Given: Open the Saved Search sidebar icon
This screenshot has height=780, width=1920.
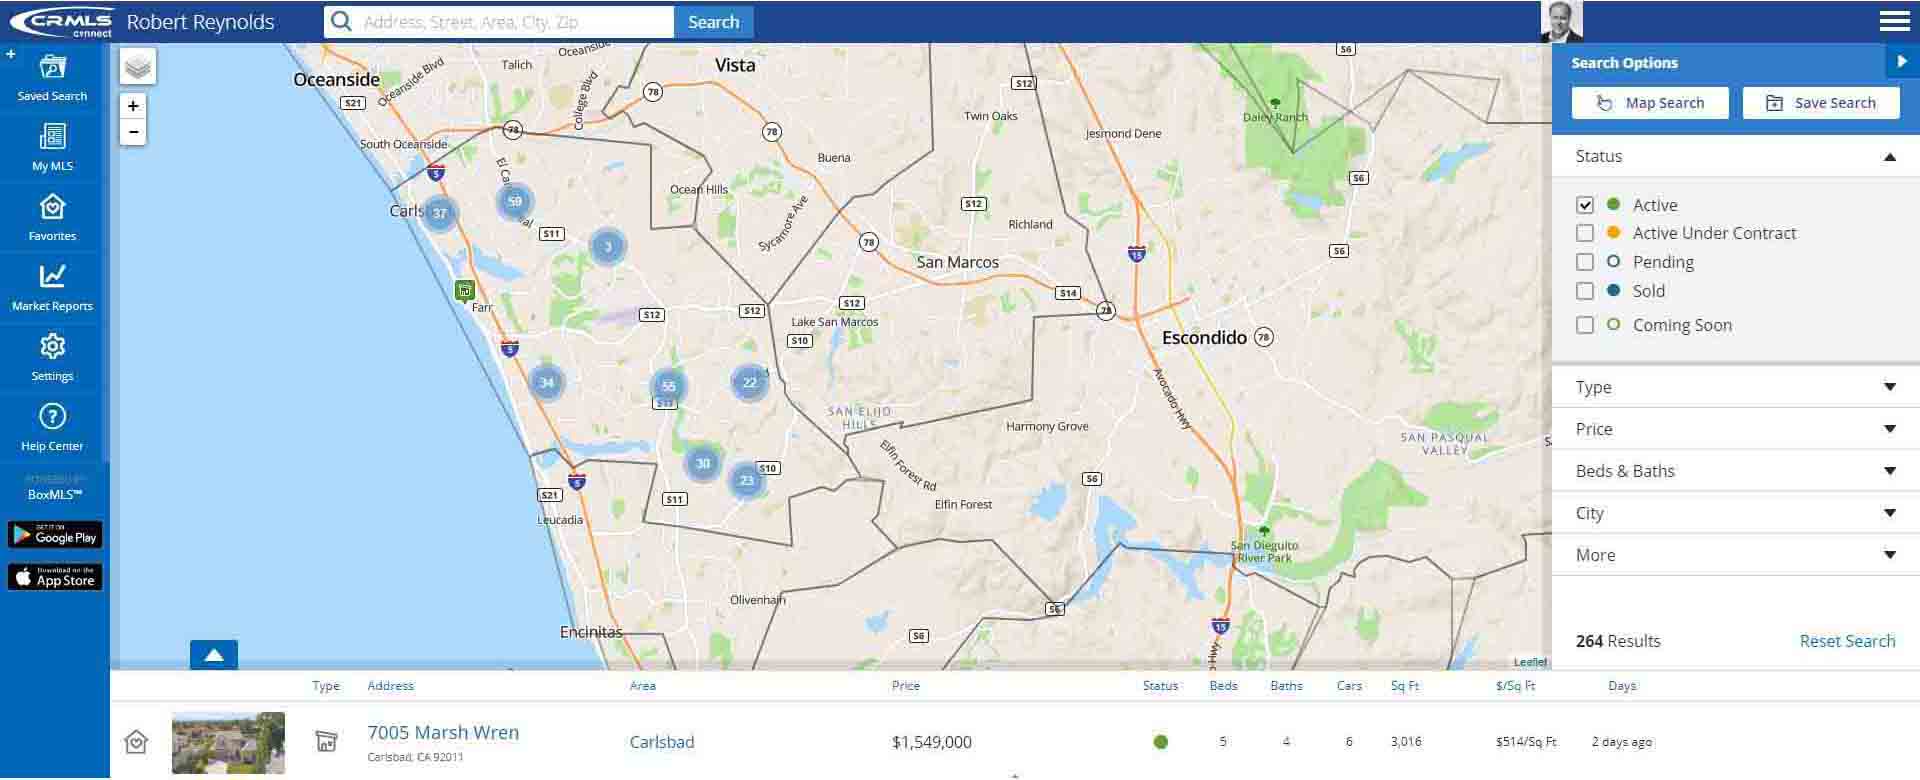Looking at the screenshot, I should click(52, 69).
